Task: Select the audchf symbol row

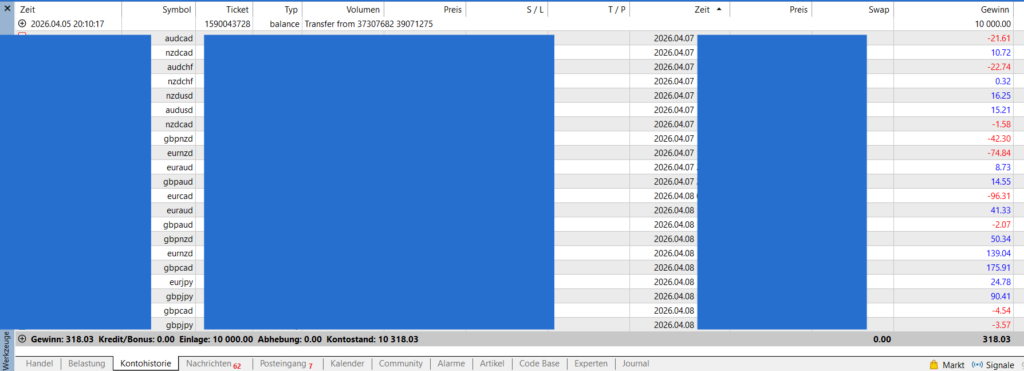Action: point(179,67)
